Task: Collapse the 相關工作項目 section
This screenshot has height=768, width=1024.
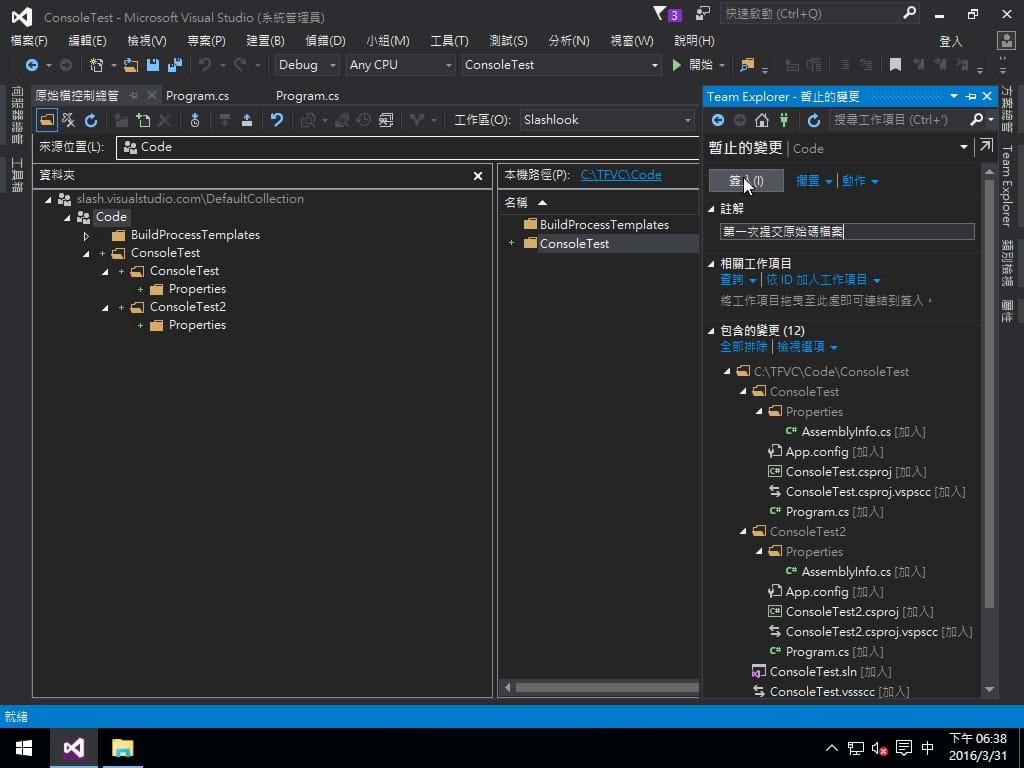Action: click(711, 264)
